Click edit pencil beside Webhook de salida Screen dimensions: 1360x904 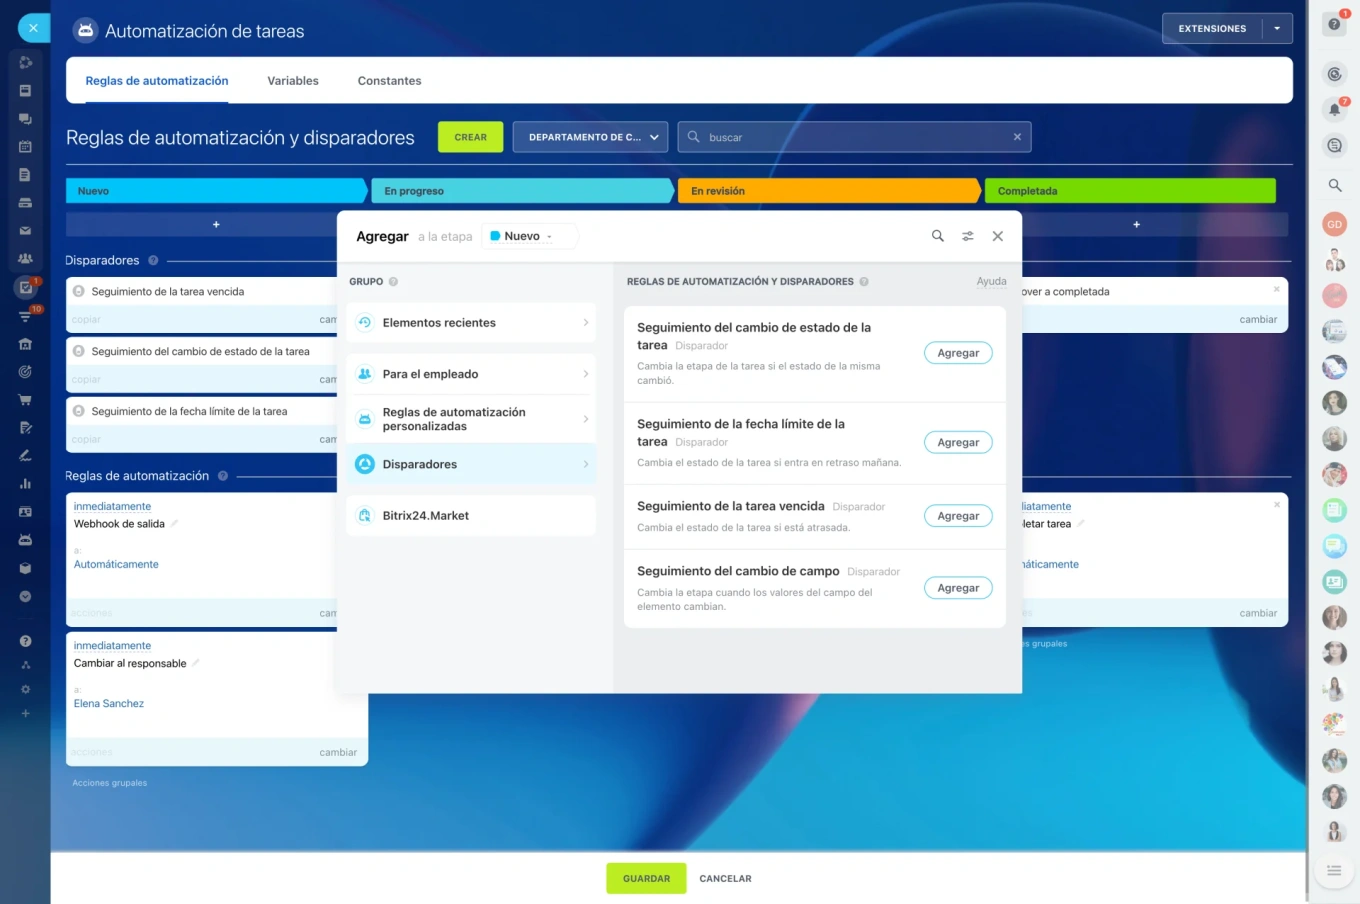click(174, 523)
